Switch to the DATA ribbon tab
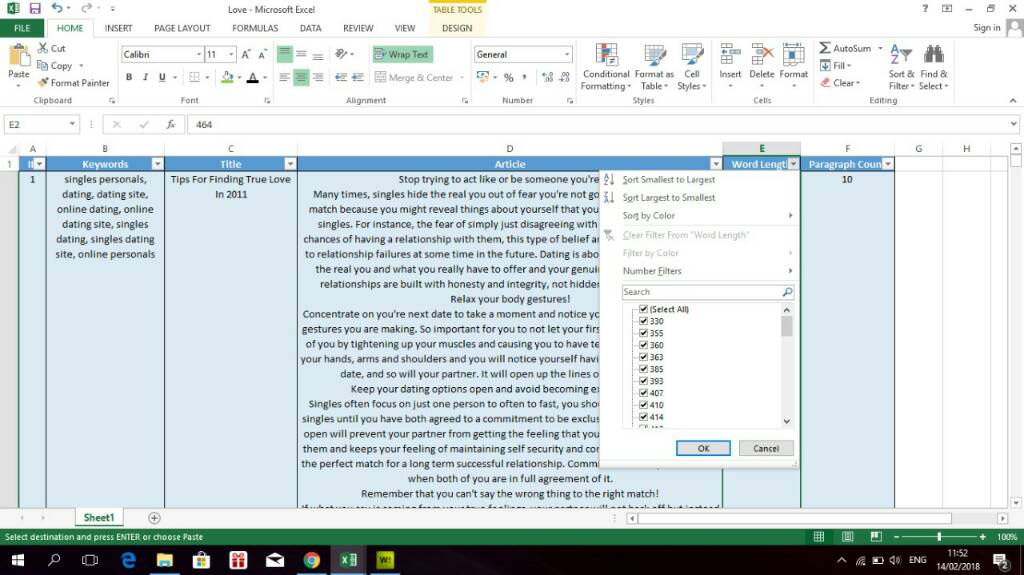1024x575 pixels. pyautogui.click(x=310, y=28)
